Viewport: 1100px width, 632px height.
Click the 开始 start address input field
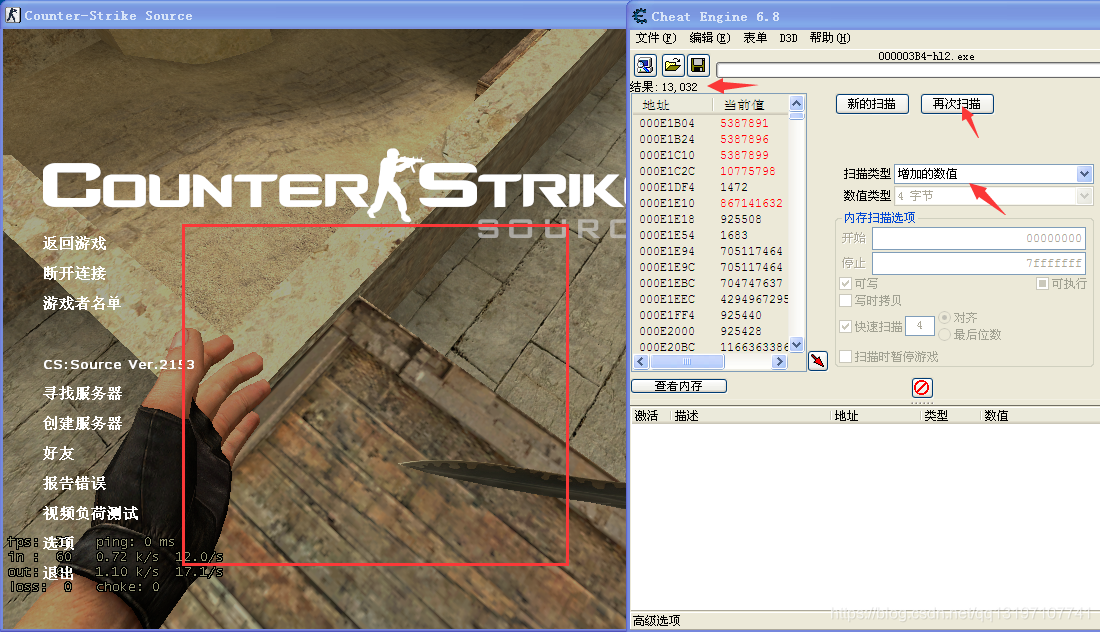tap(979, 238)
